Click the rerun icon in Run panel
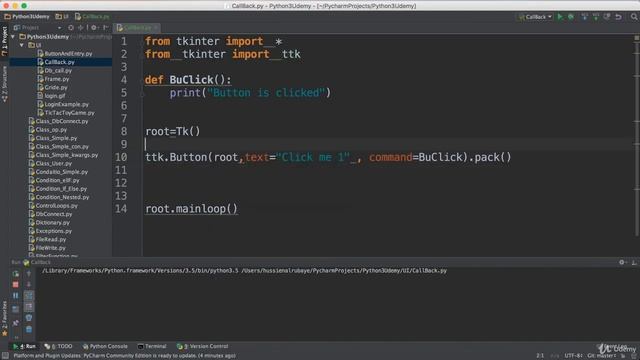 click(16, 274)
